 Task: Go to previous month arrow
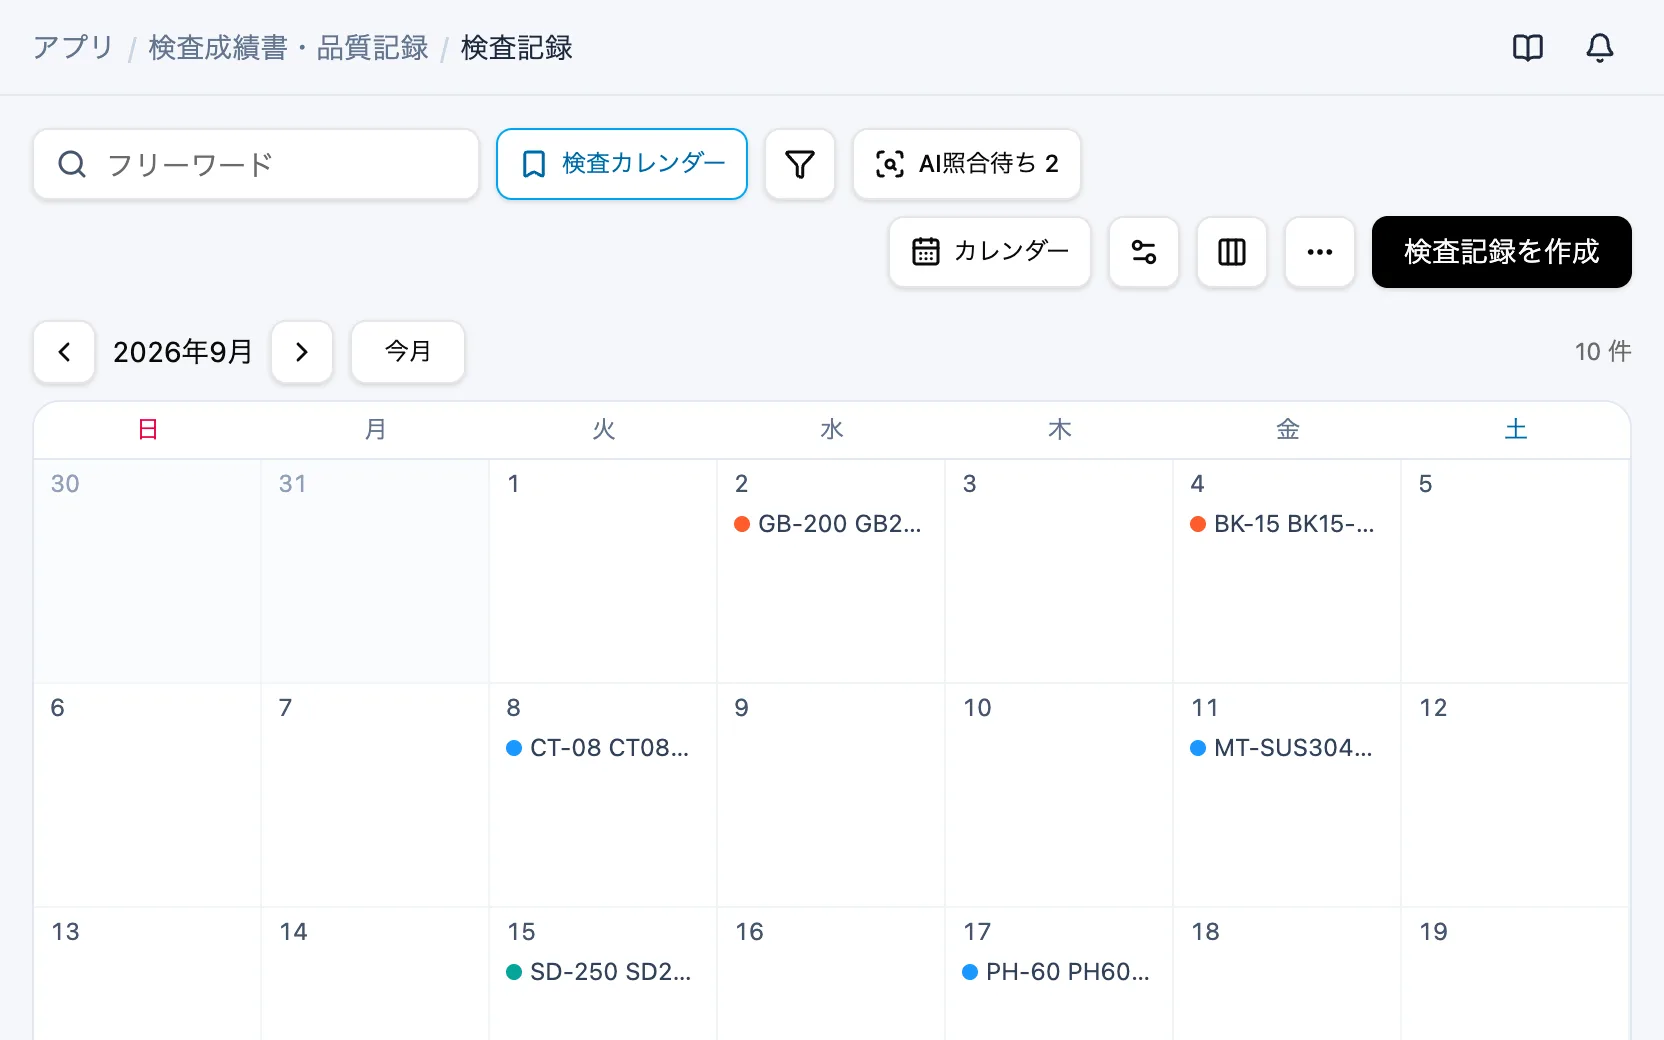[x=64, y=352]
